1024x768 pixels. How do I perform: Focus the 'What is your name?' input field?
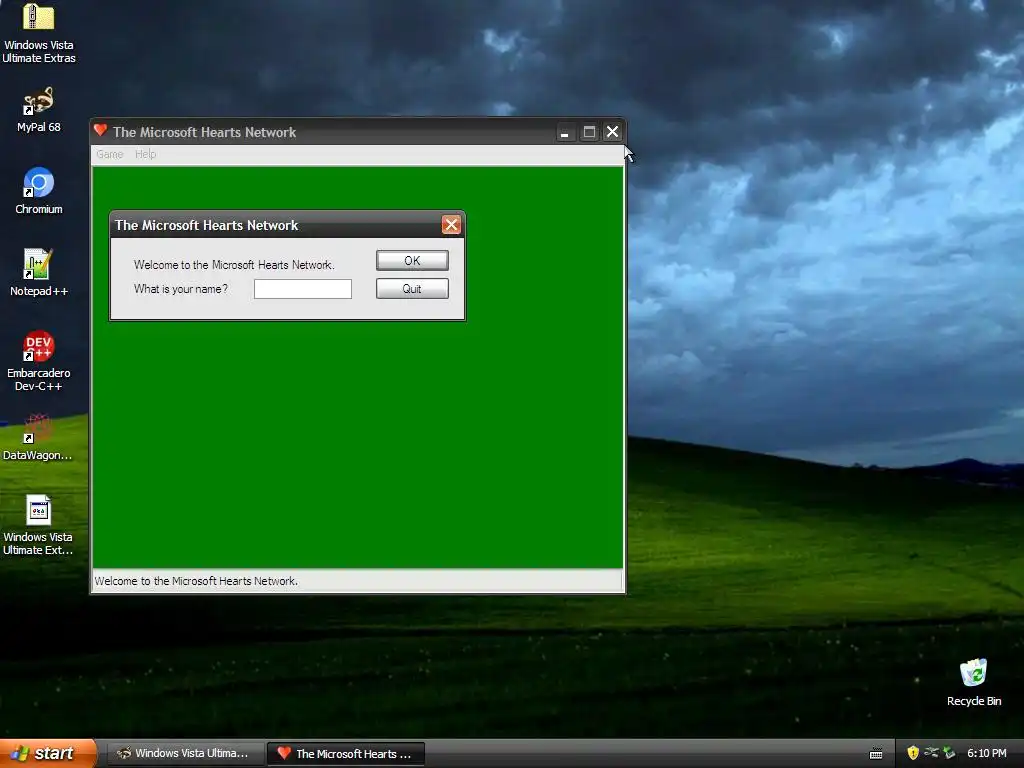(x=302, y=289)
